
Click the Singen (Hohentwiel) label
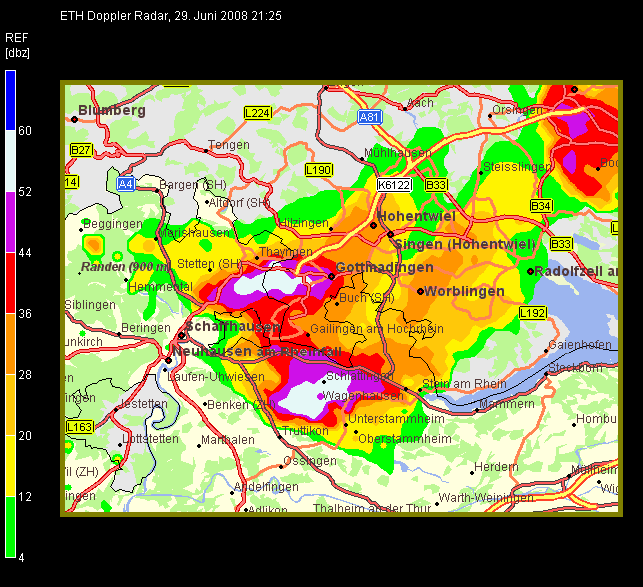click(x=464, y=244)
